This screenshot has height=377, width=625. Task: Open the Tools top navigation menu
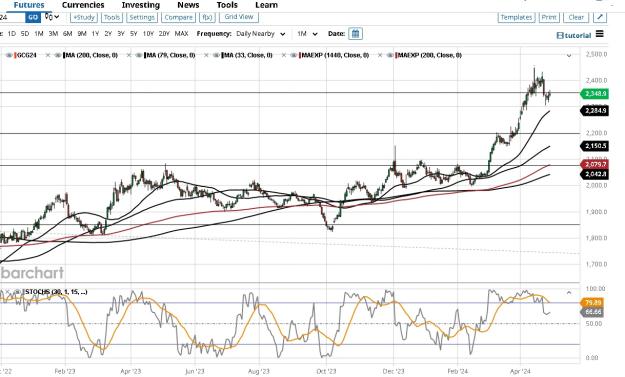tap(227, 5)
